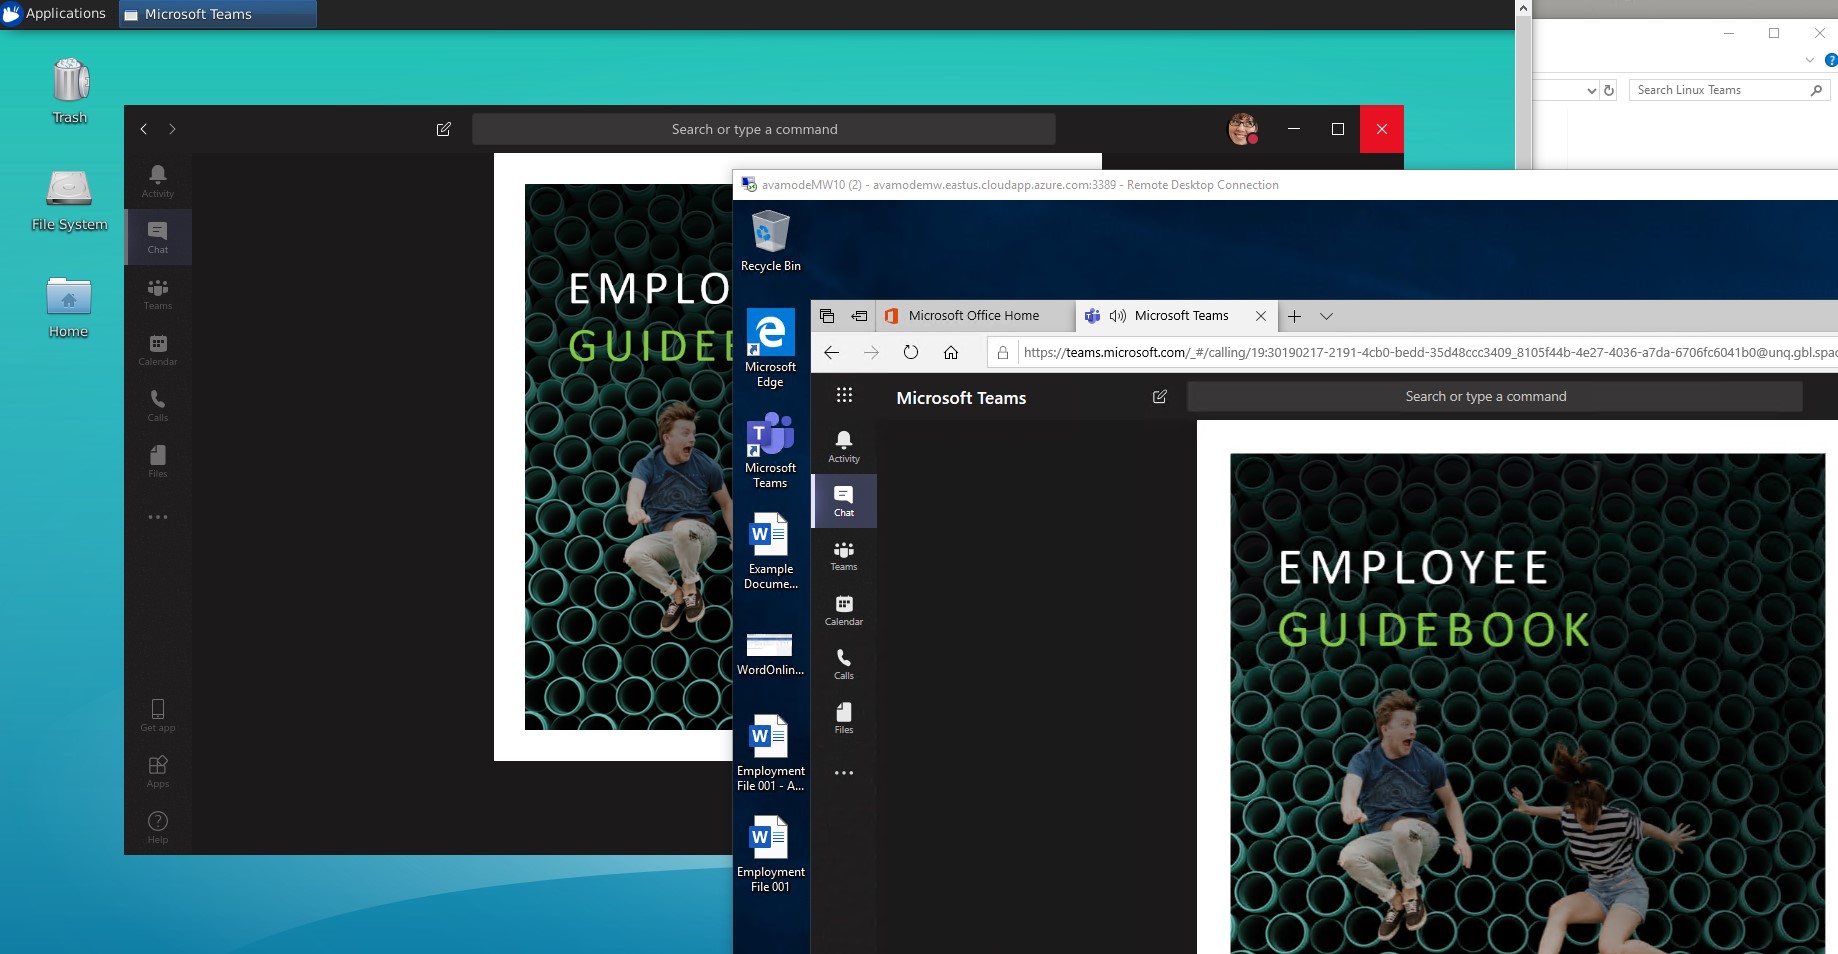
Task: Click Get app in the Teams sidebar
Action: point(157,714)
